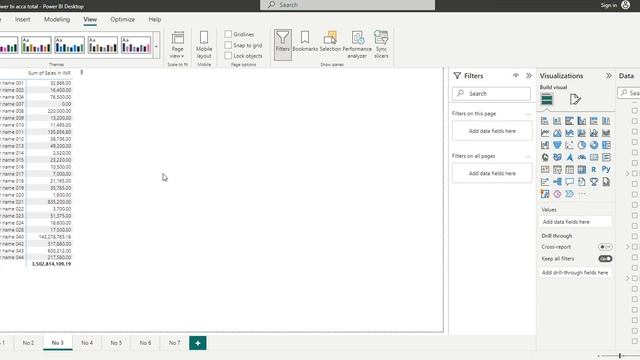Select the Build visual fields icon
Screen dimensions: 640x360
[547, 99]
